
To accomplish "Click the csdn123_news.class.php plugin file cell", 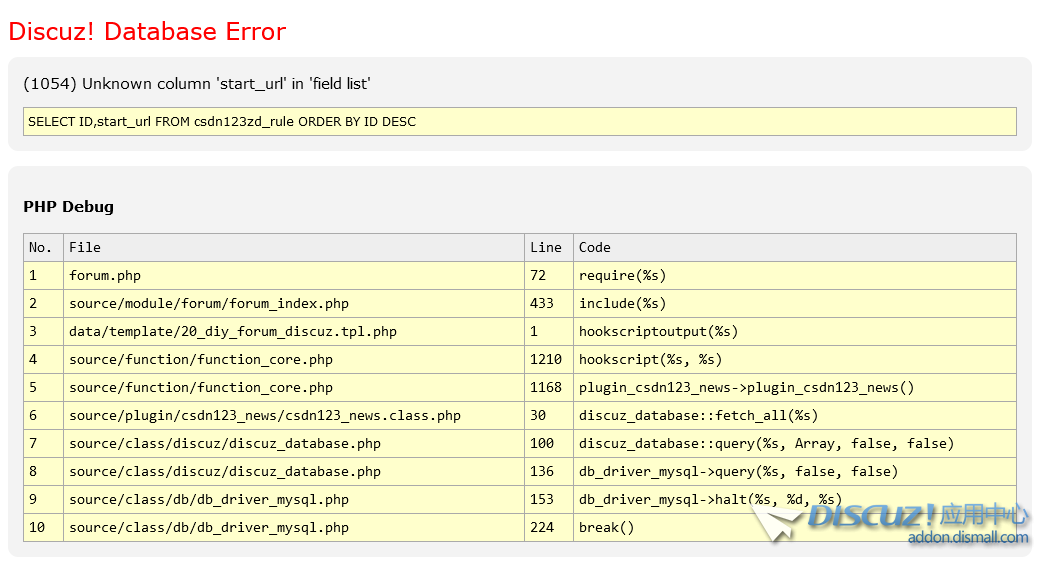I will tap(264, 415).
